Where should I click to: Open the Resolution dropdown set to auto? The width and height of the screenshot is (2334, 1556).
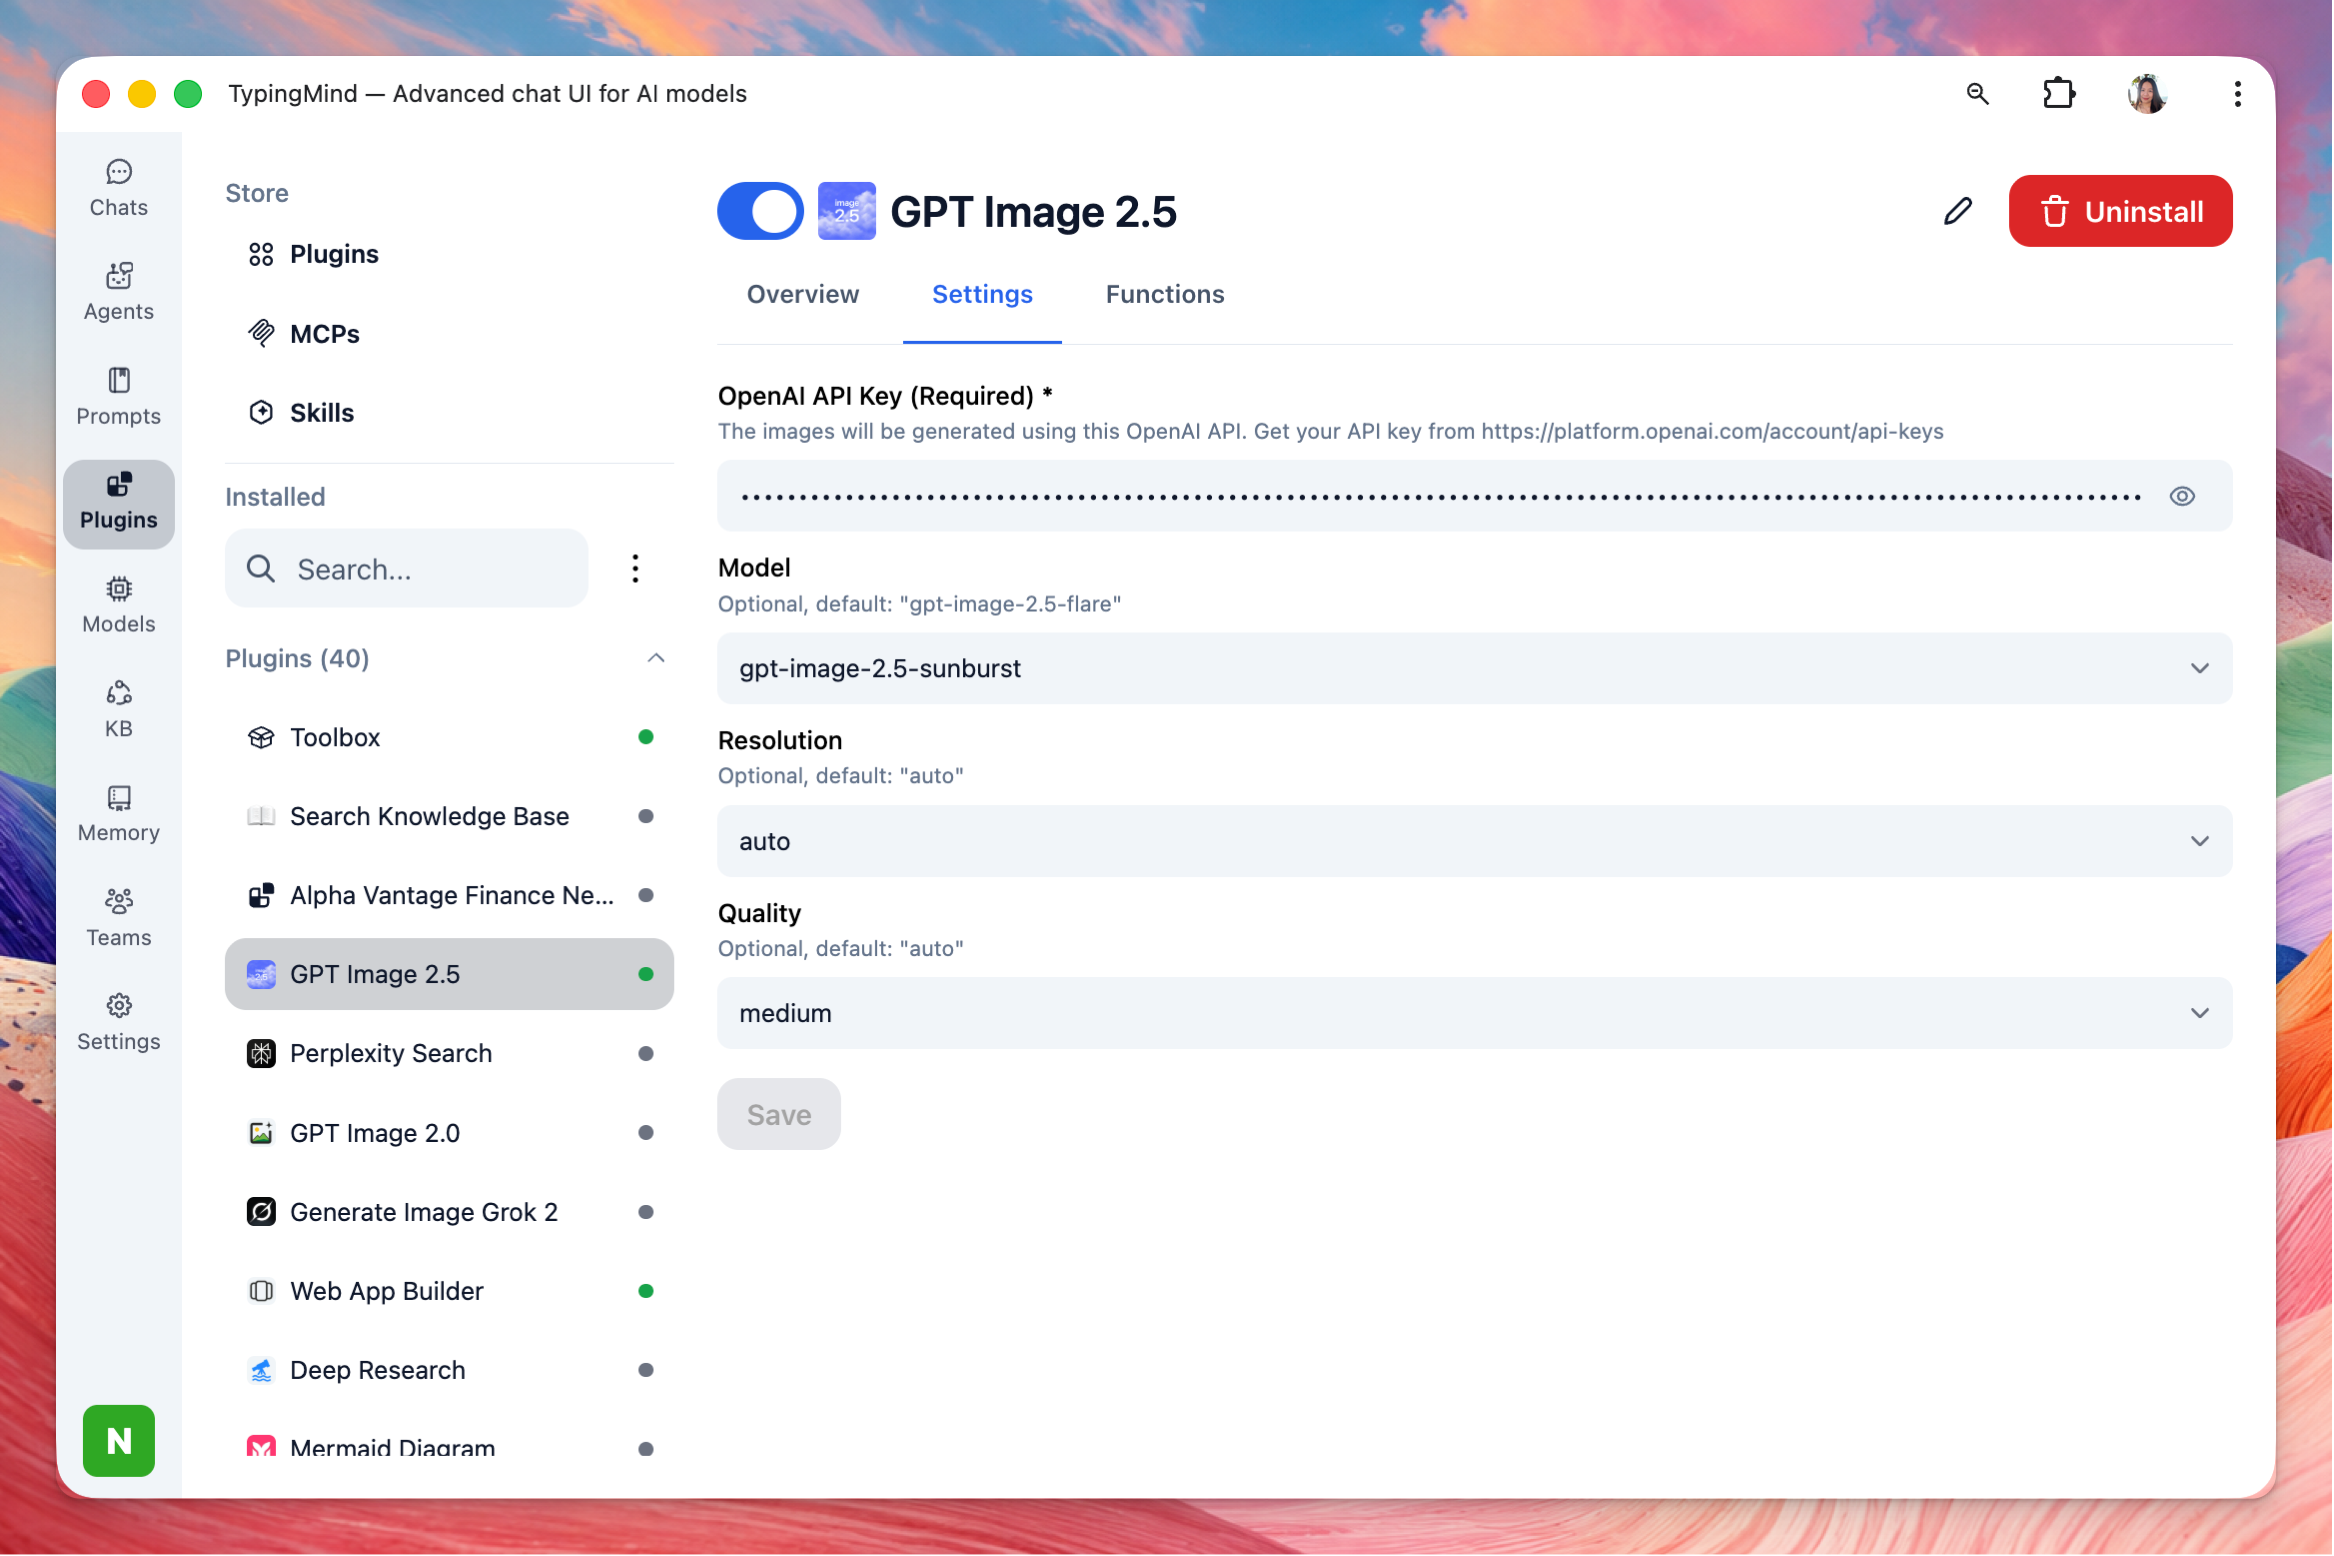[x=1475, y=842]
